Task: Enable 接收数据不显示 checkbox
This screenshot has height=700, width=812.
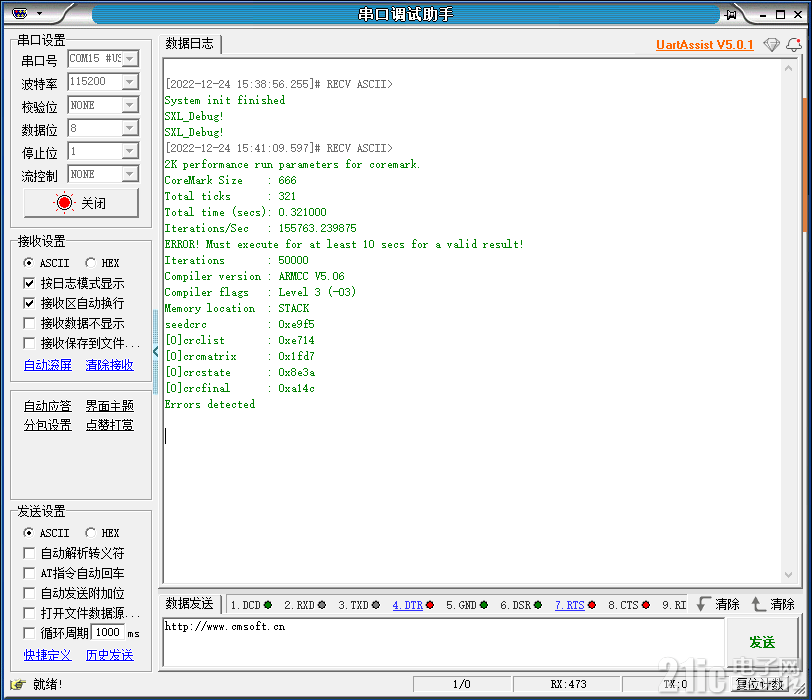Action: point(29,323)
